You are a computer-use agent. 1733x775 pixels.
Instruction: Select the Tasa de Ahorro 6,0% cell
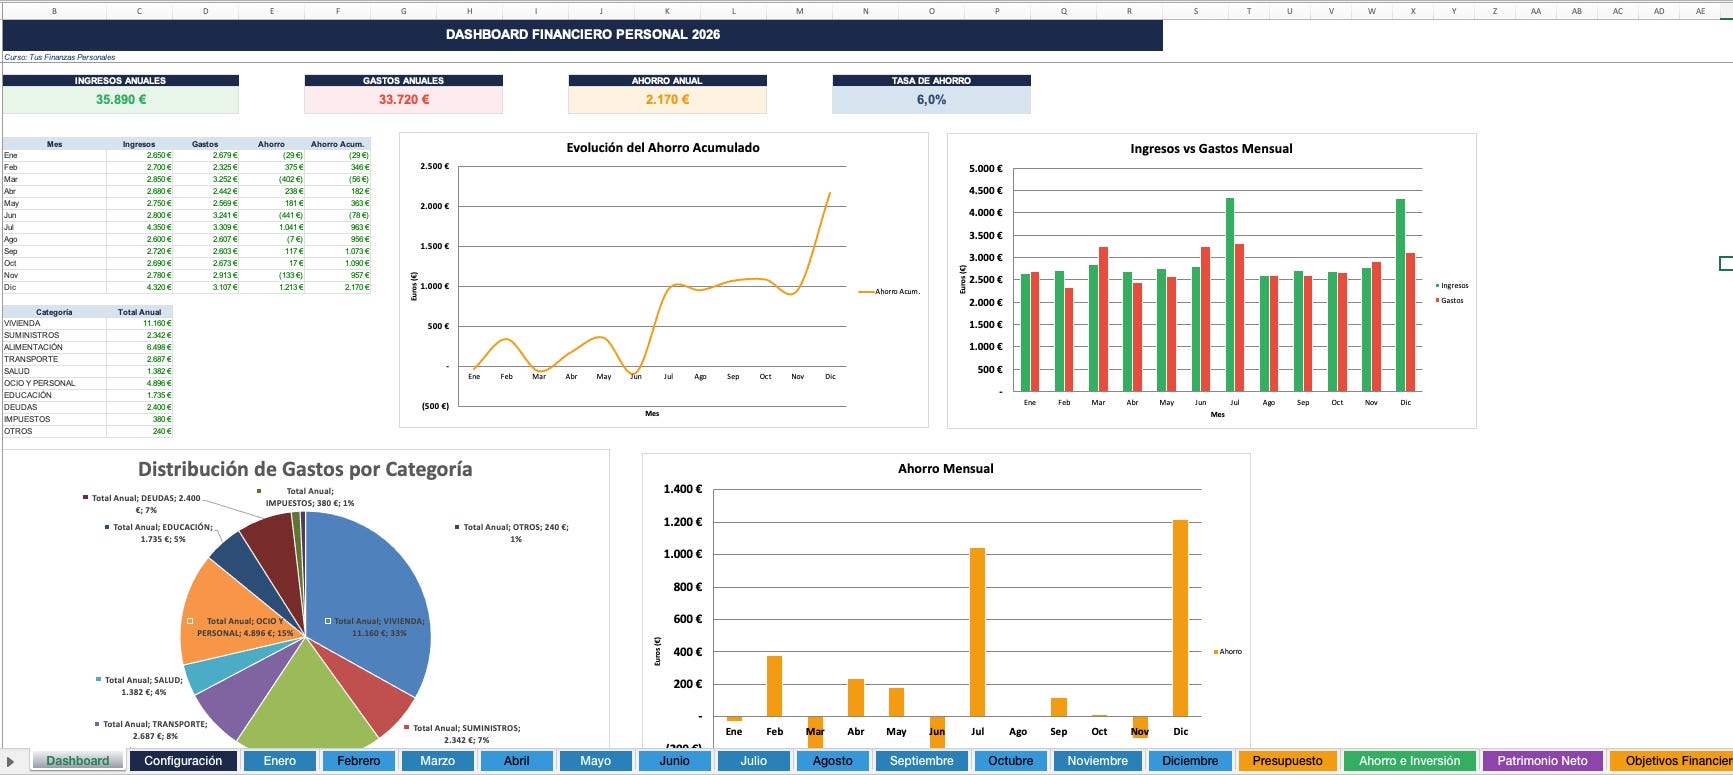(931, 100)
